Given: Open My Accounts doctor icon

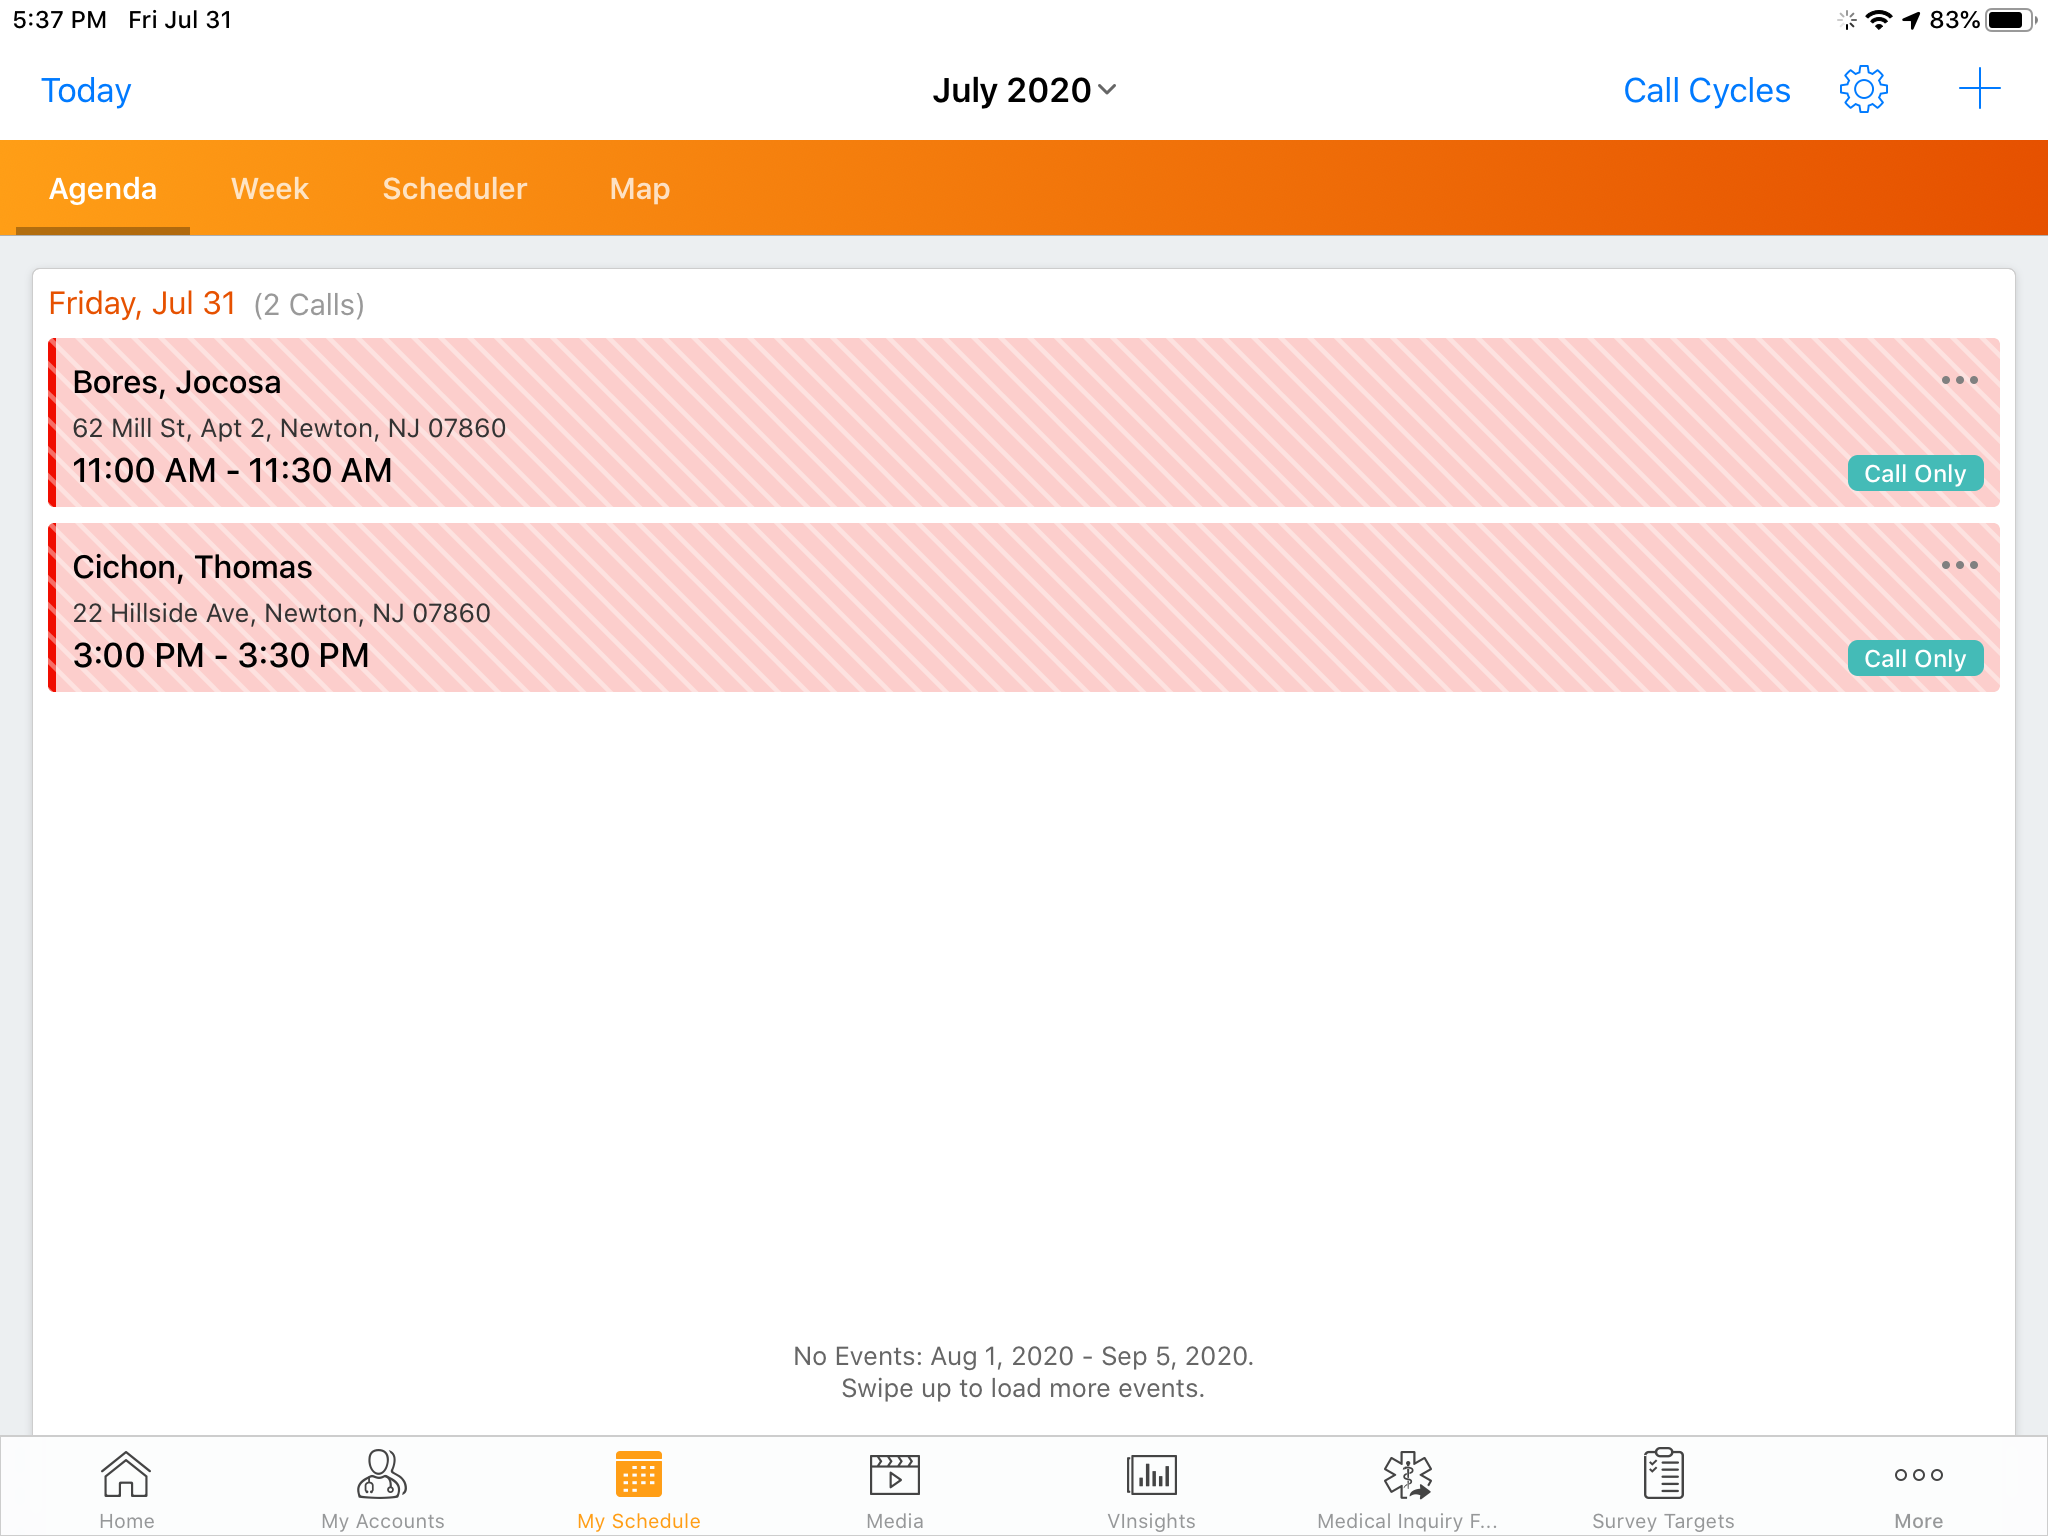Looking at the screenshot, I should click(x=382, y=1488).
